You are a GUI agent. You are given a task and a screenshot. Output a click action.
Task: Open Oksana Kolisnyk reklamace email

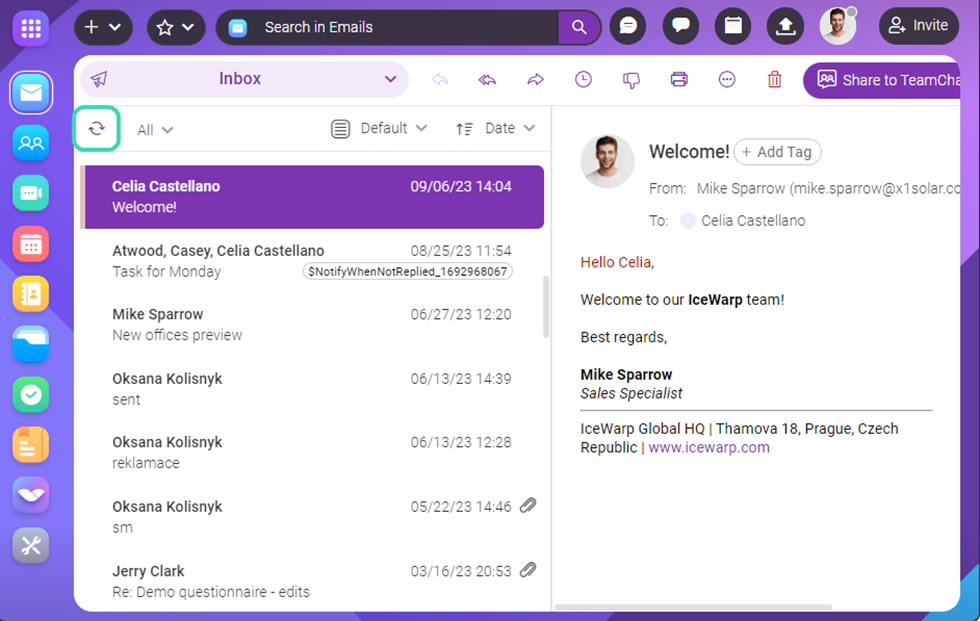(x=312, y=453)
